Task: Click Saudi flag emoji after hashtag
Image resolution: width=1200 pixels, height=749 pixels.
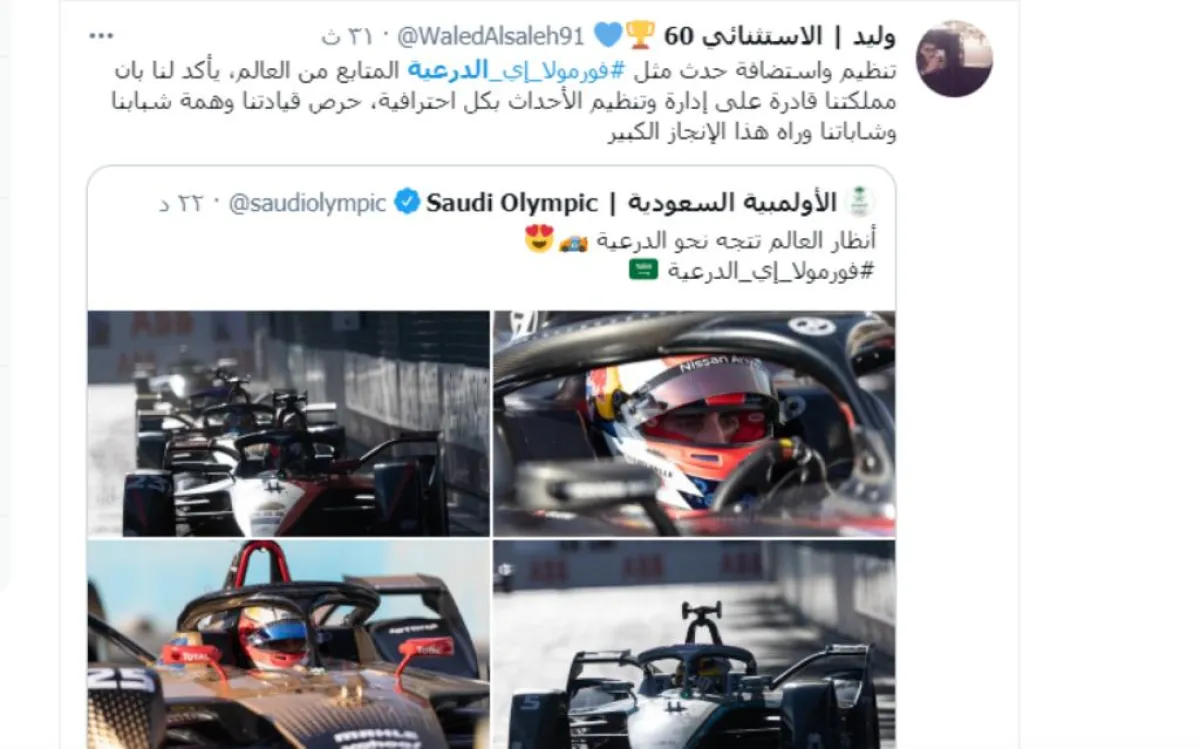Action: (x=643, y=269)
